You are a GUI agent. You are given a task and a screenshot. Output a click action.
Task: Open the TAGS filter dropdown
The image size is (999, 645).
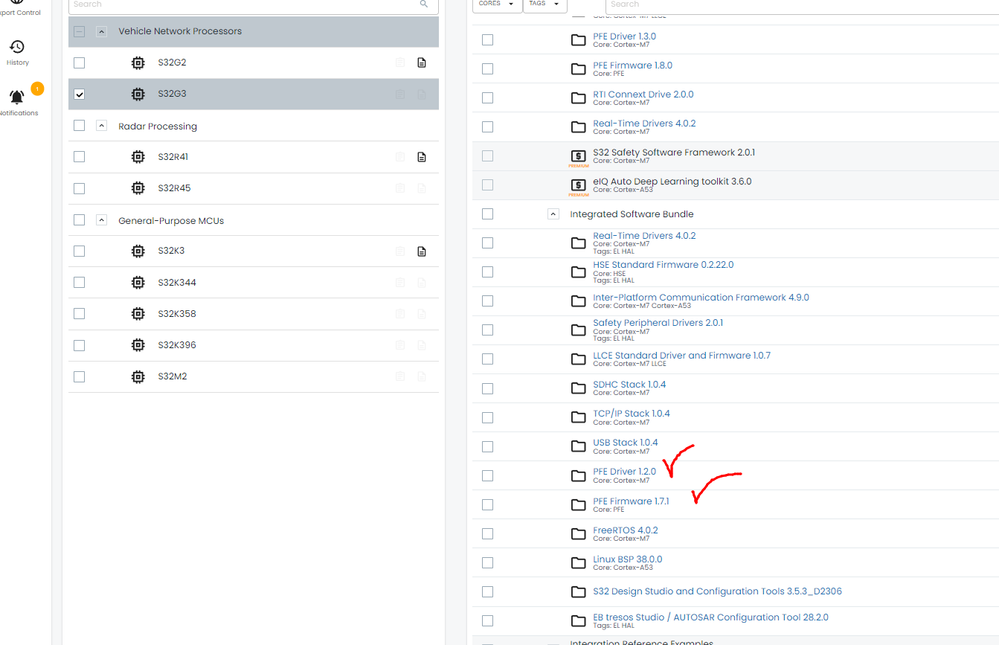545,5
